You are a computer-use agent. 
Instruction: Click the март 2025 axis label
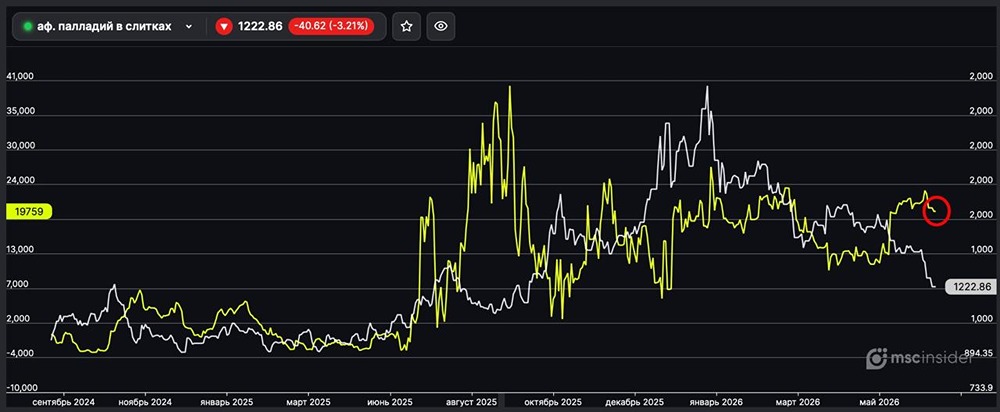pos(307,402)
